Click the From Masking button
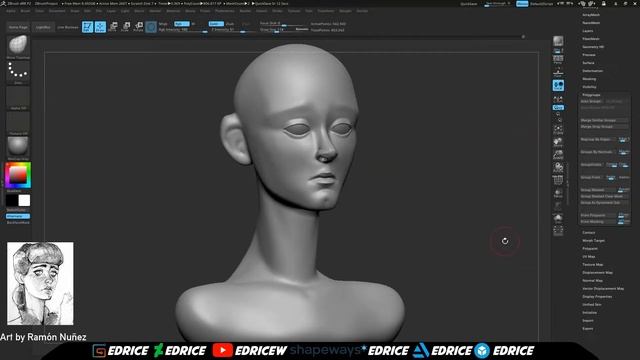 [x=598, y=222]
